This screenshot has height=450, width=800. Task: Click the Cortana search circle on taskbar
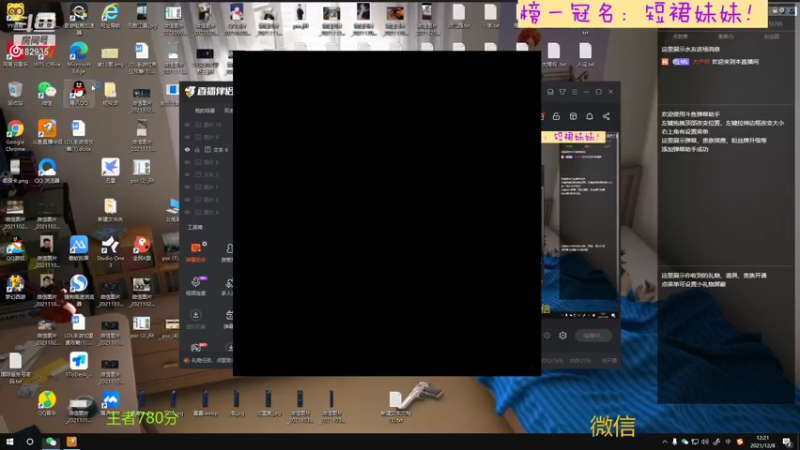click(30, 441)
